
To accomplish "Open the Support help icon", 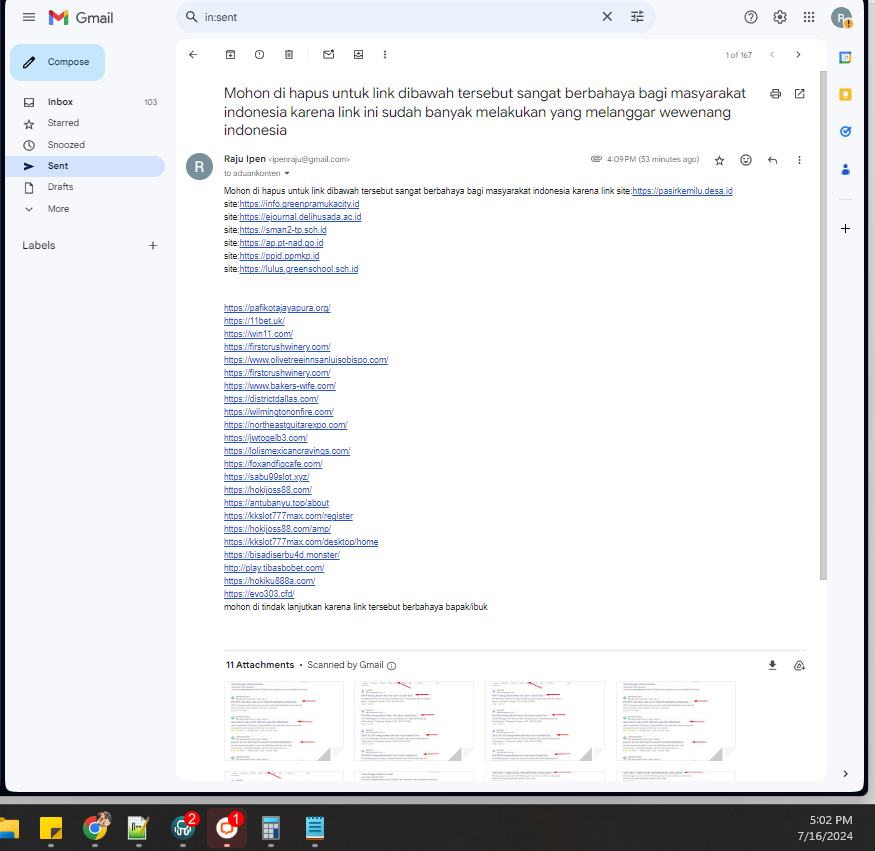I will pyautogui.click(x=751, y=17).
